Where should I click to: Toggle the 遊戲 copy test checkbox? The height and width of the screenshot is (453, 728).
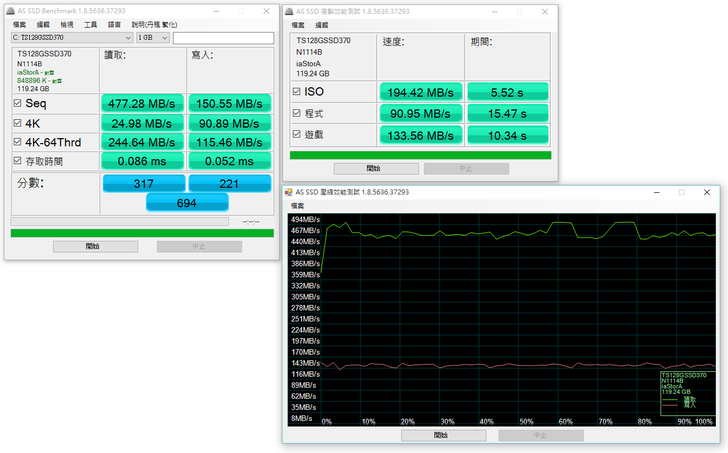pos(296,134)
